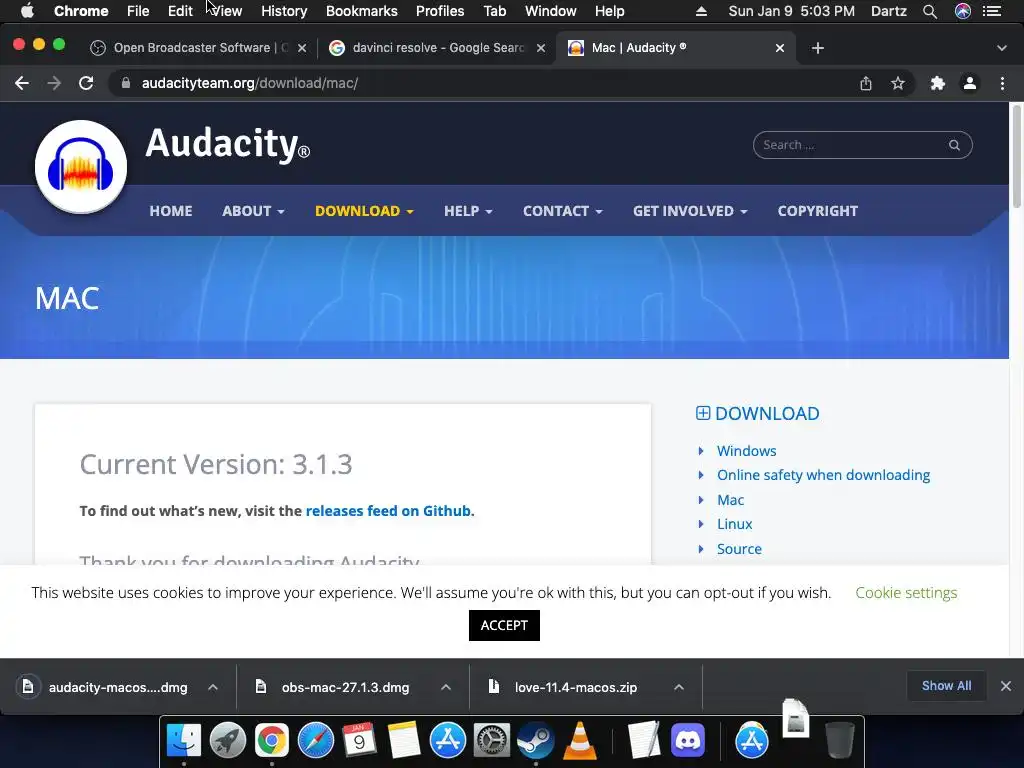Reload the Audacity page
Image resolution: width=1024 pixels, height=768 pixels.
pos(86,83)
